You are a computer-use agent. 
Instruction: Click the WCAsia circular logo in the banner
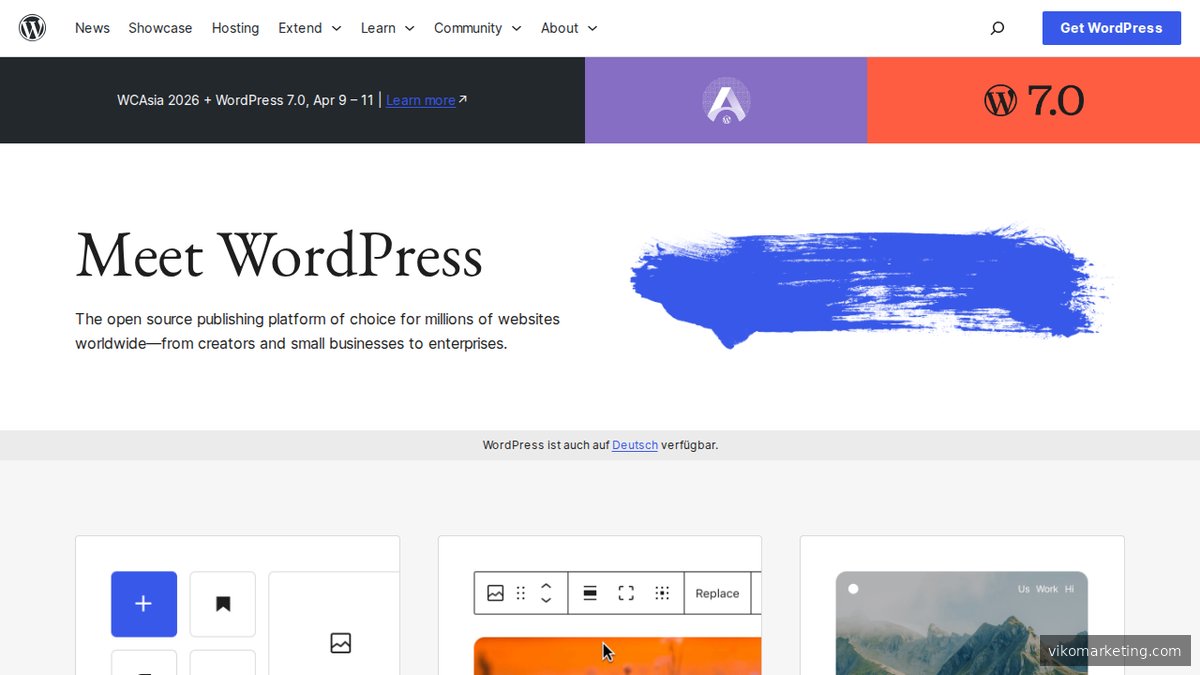coord(726,100)
